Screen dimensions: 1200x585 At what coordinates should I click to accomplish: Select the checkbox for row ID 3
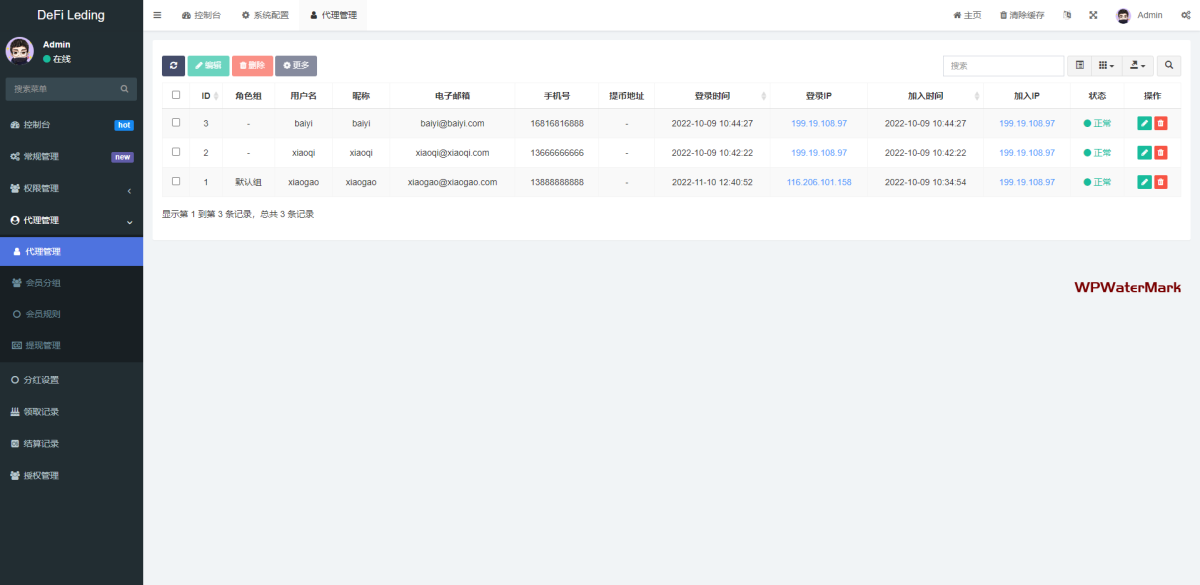click(176, 122)
